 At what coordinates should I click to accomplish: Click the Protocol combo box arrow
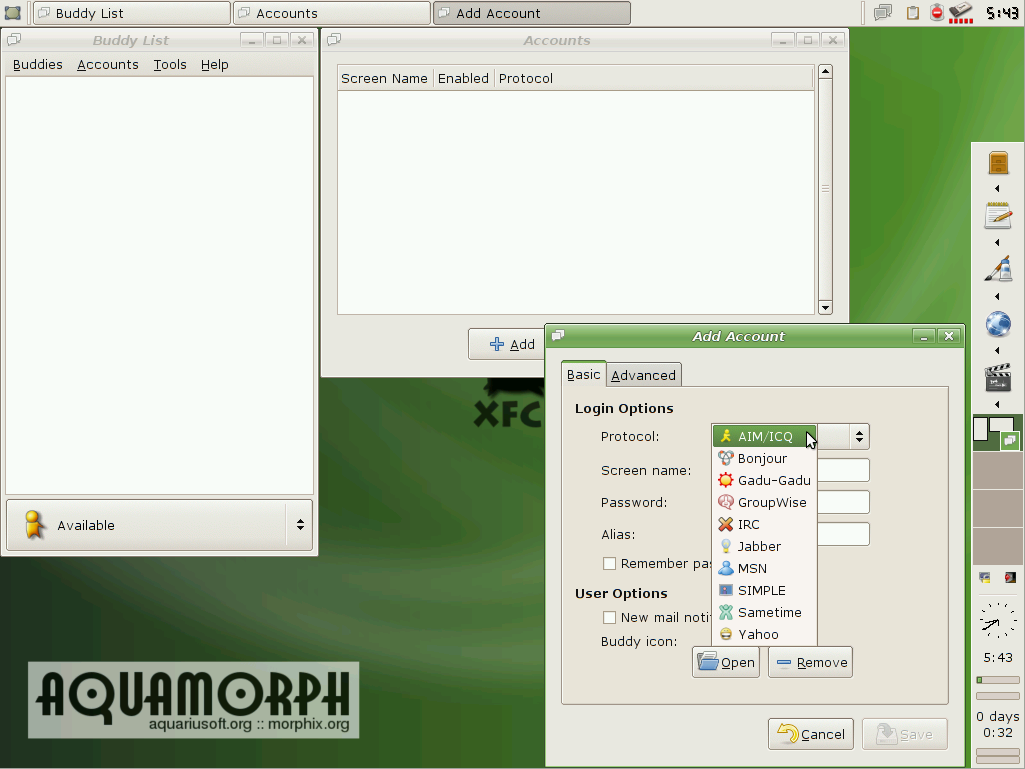point(858,436)
